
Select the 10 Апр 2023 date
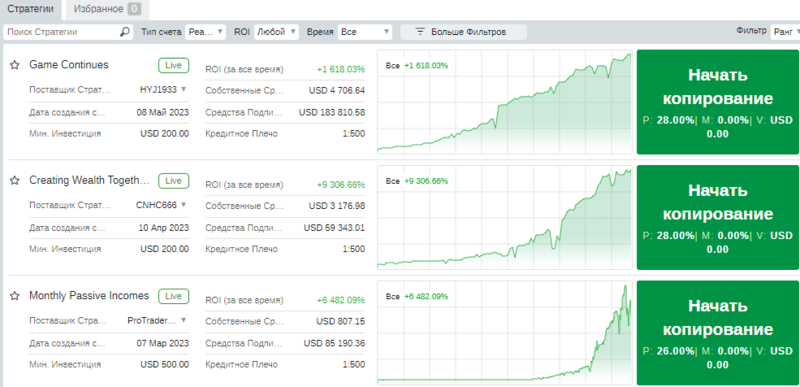[x=163, y=227]
